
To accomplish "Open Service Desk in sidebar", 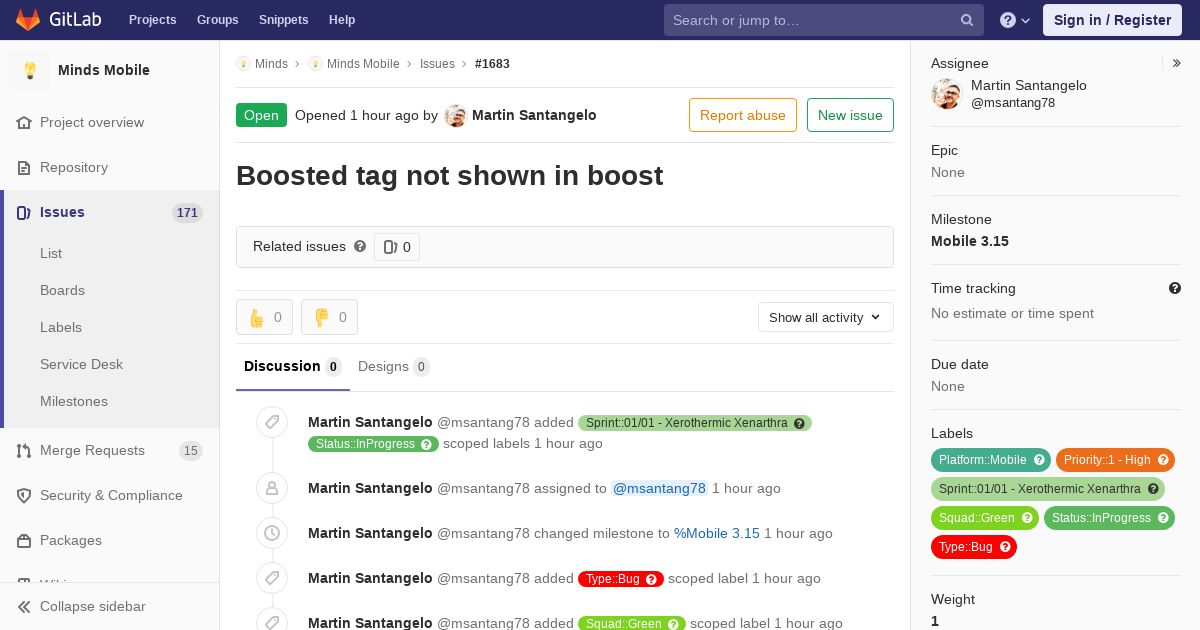I will click(81, 364).
